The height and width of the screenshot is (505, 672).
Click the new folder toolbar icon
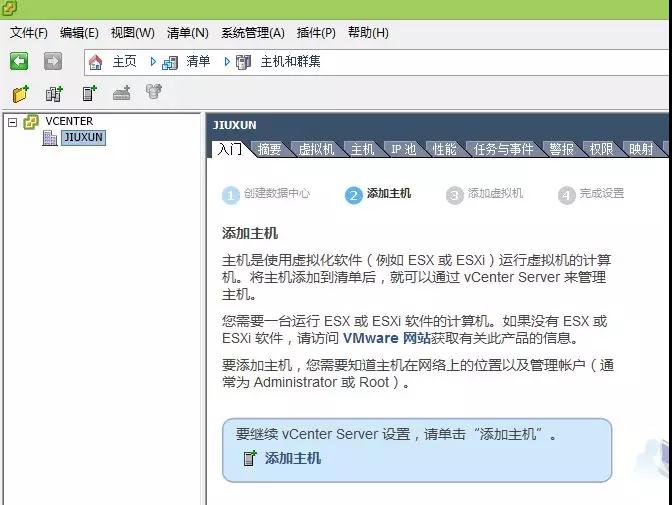pos(20,93)
